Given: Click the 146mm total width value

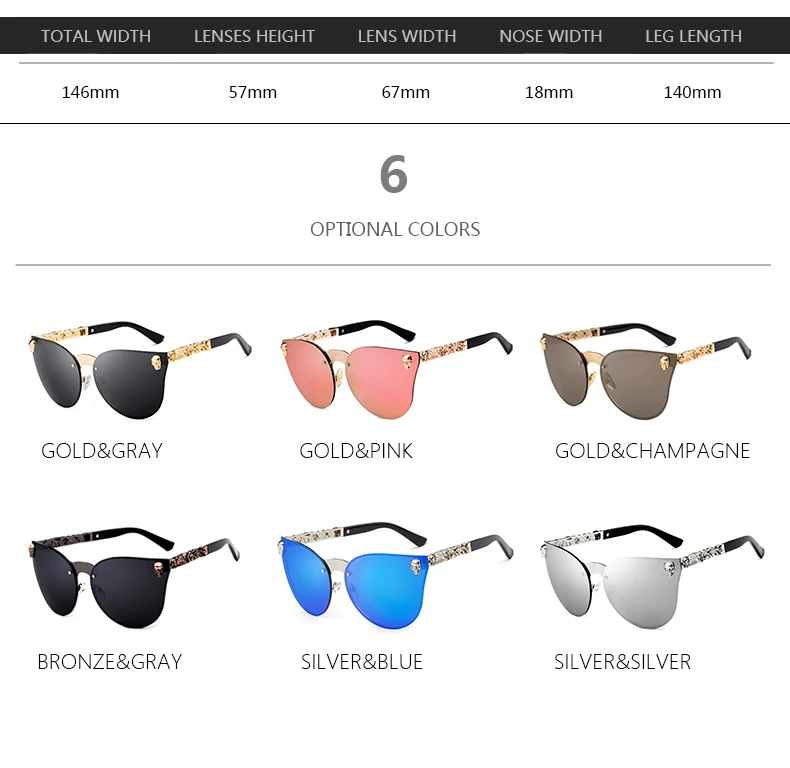Looking at the screenshot, I should tap(90, 92).
